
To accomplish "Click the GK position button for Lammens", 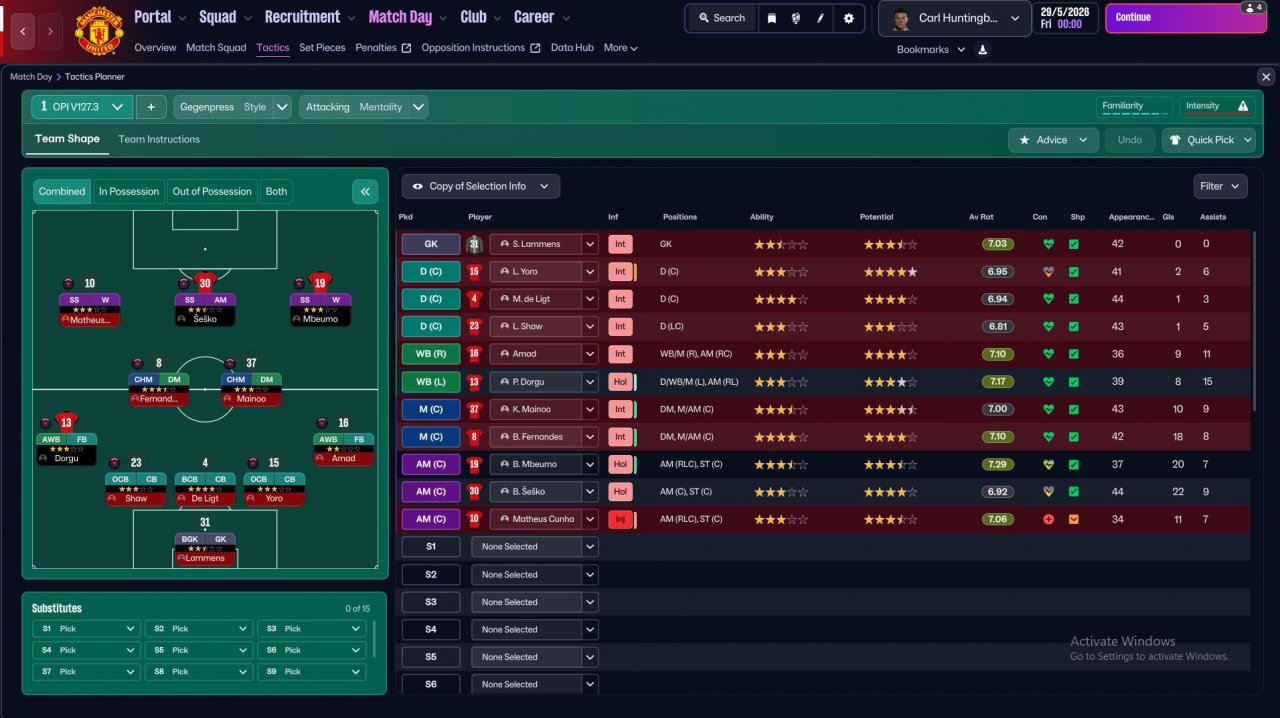I will tap(431, 244).
